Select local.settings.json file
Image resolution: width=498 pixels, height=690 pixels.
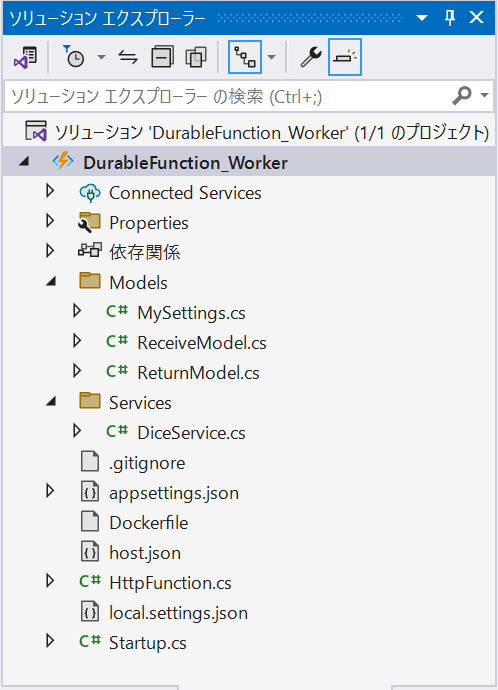tap(178, 613)
